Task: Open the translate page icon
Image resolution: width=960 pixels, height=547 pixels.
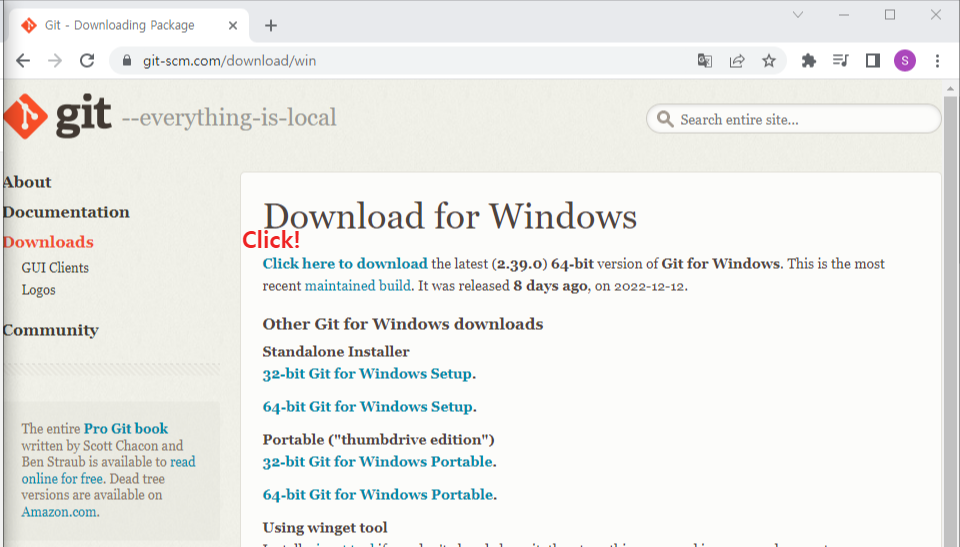Action: pyautogui.click(x=705, y=61)
